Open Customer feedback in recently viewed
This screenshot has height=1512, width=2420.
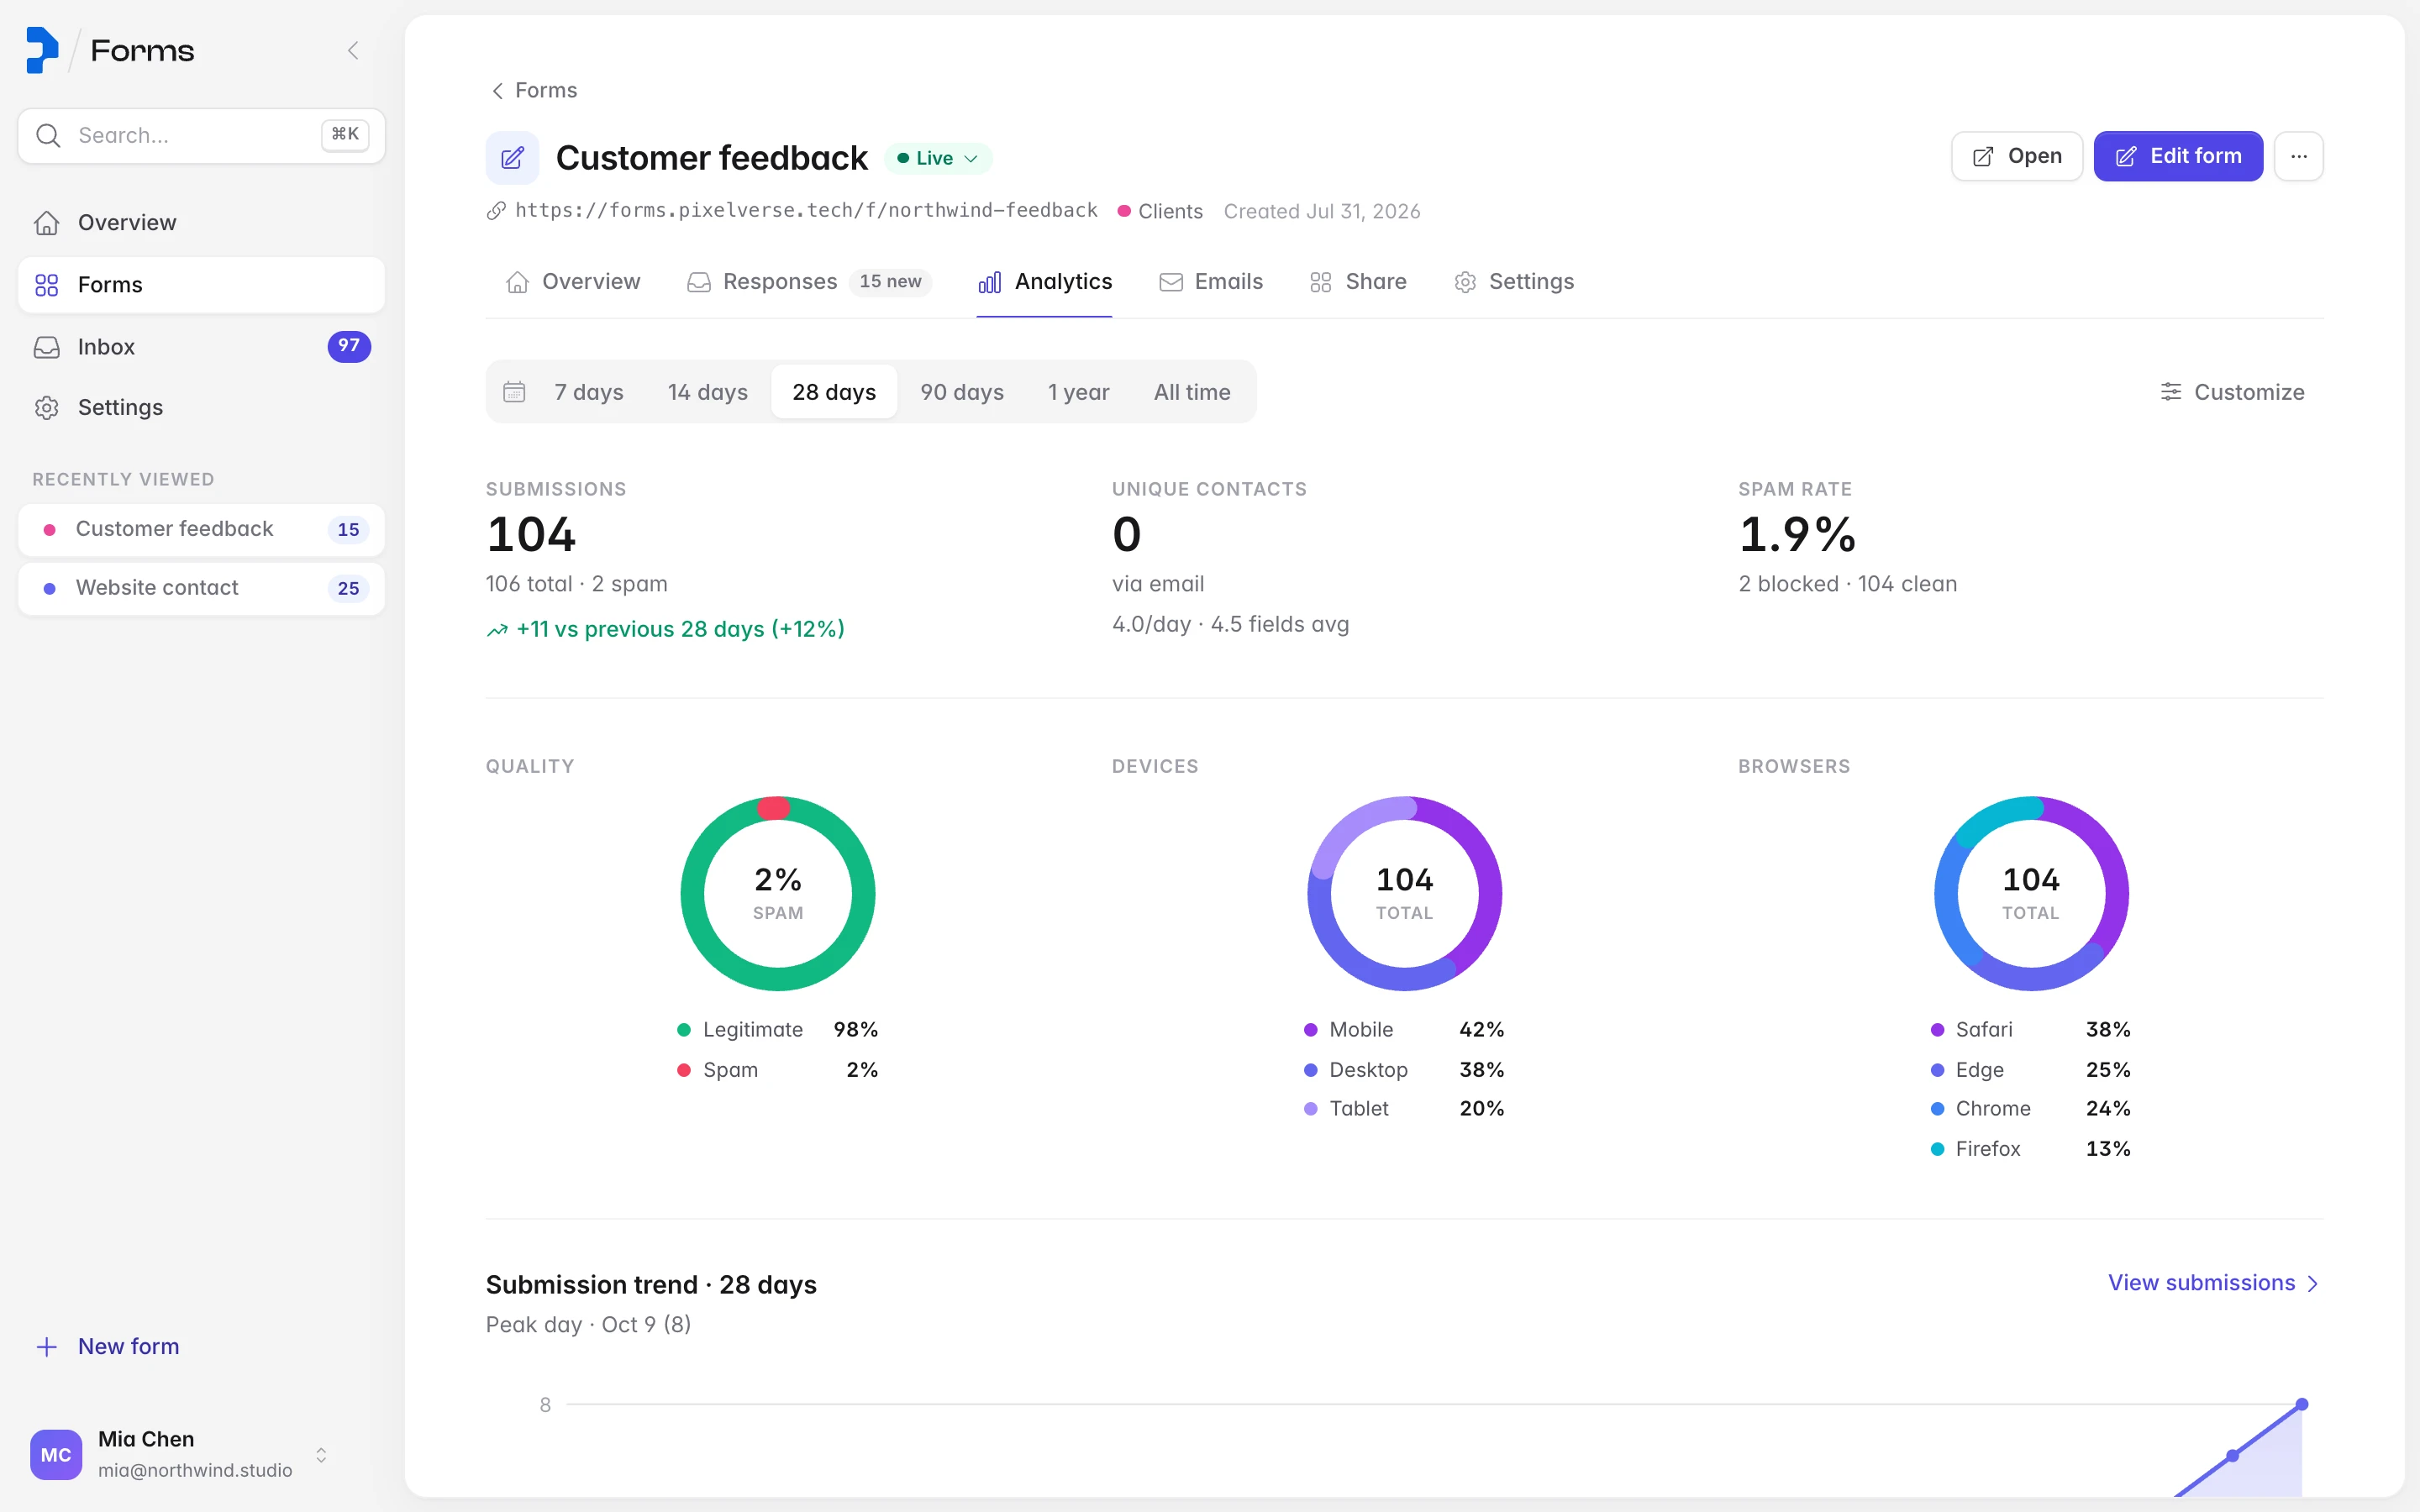click(201, 529)
